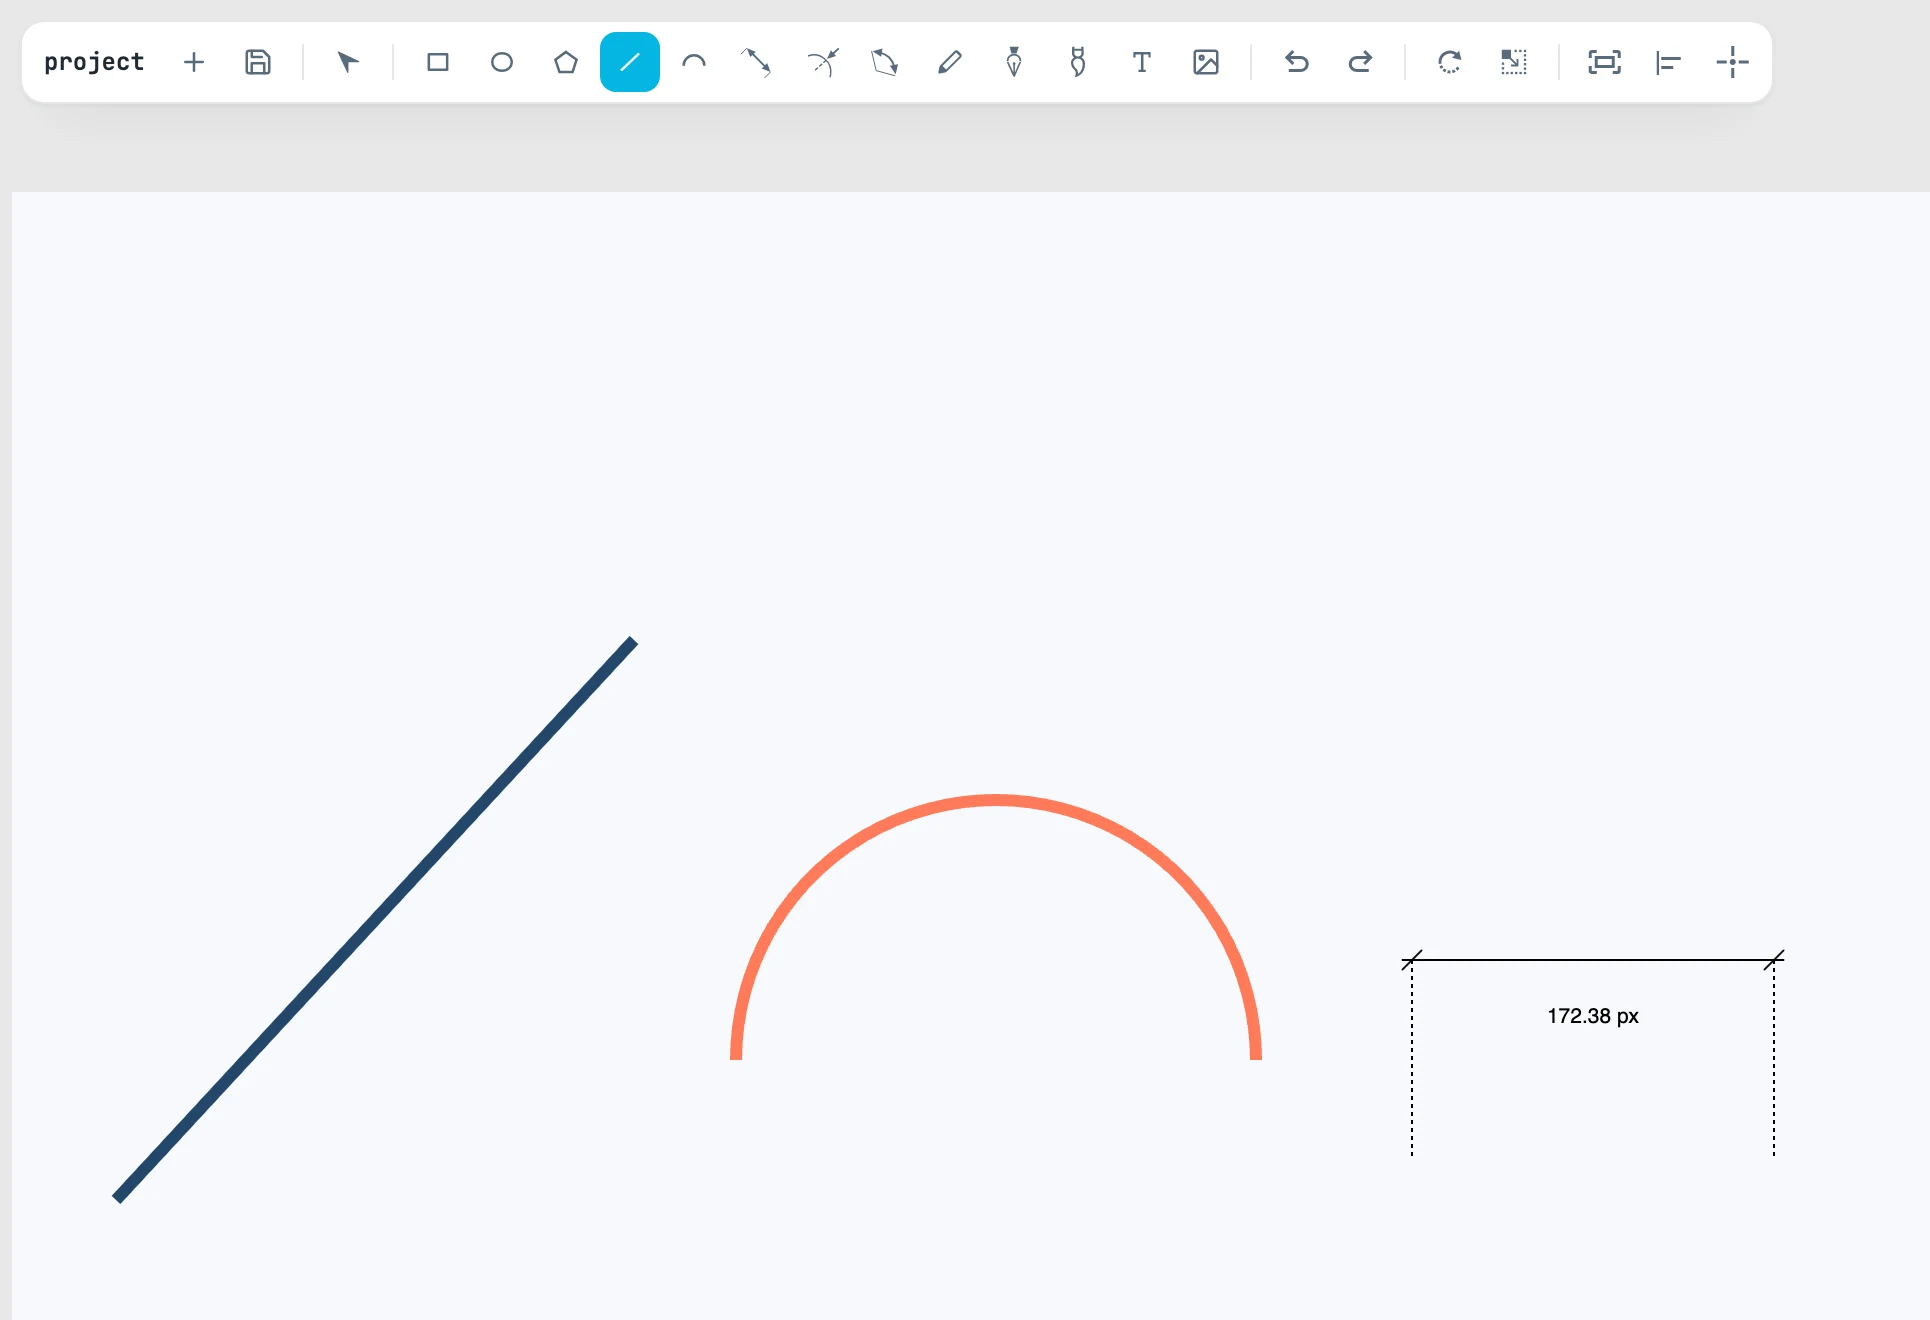1930x1320 pixels.
Task: Choose the Select arrow tool
Action: [348, 62]
